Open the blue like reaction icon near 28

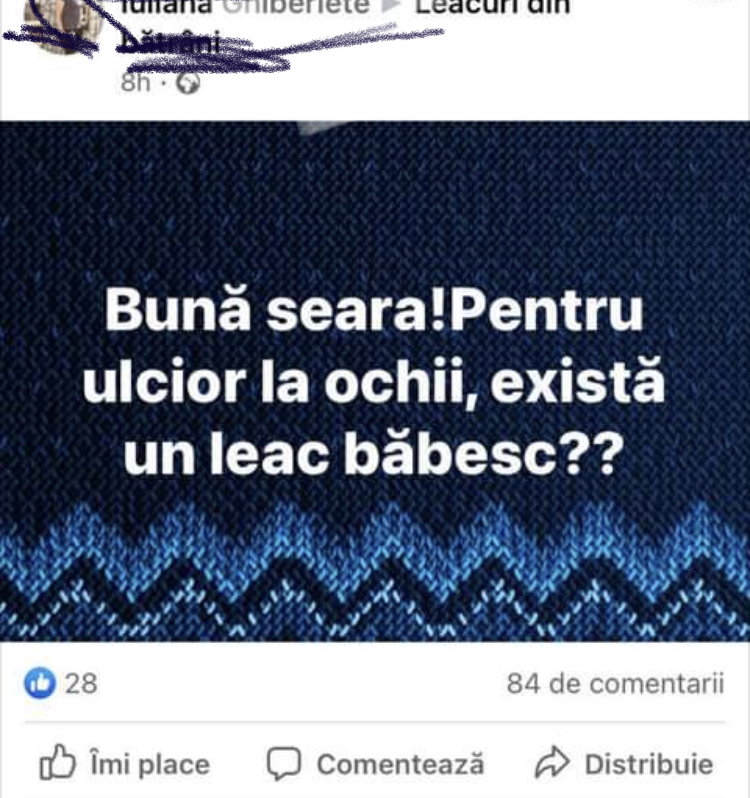pos(40,683)
